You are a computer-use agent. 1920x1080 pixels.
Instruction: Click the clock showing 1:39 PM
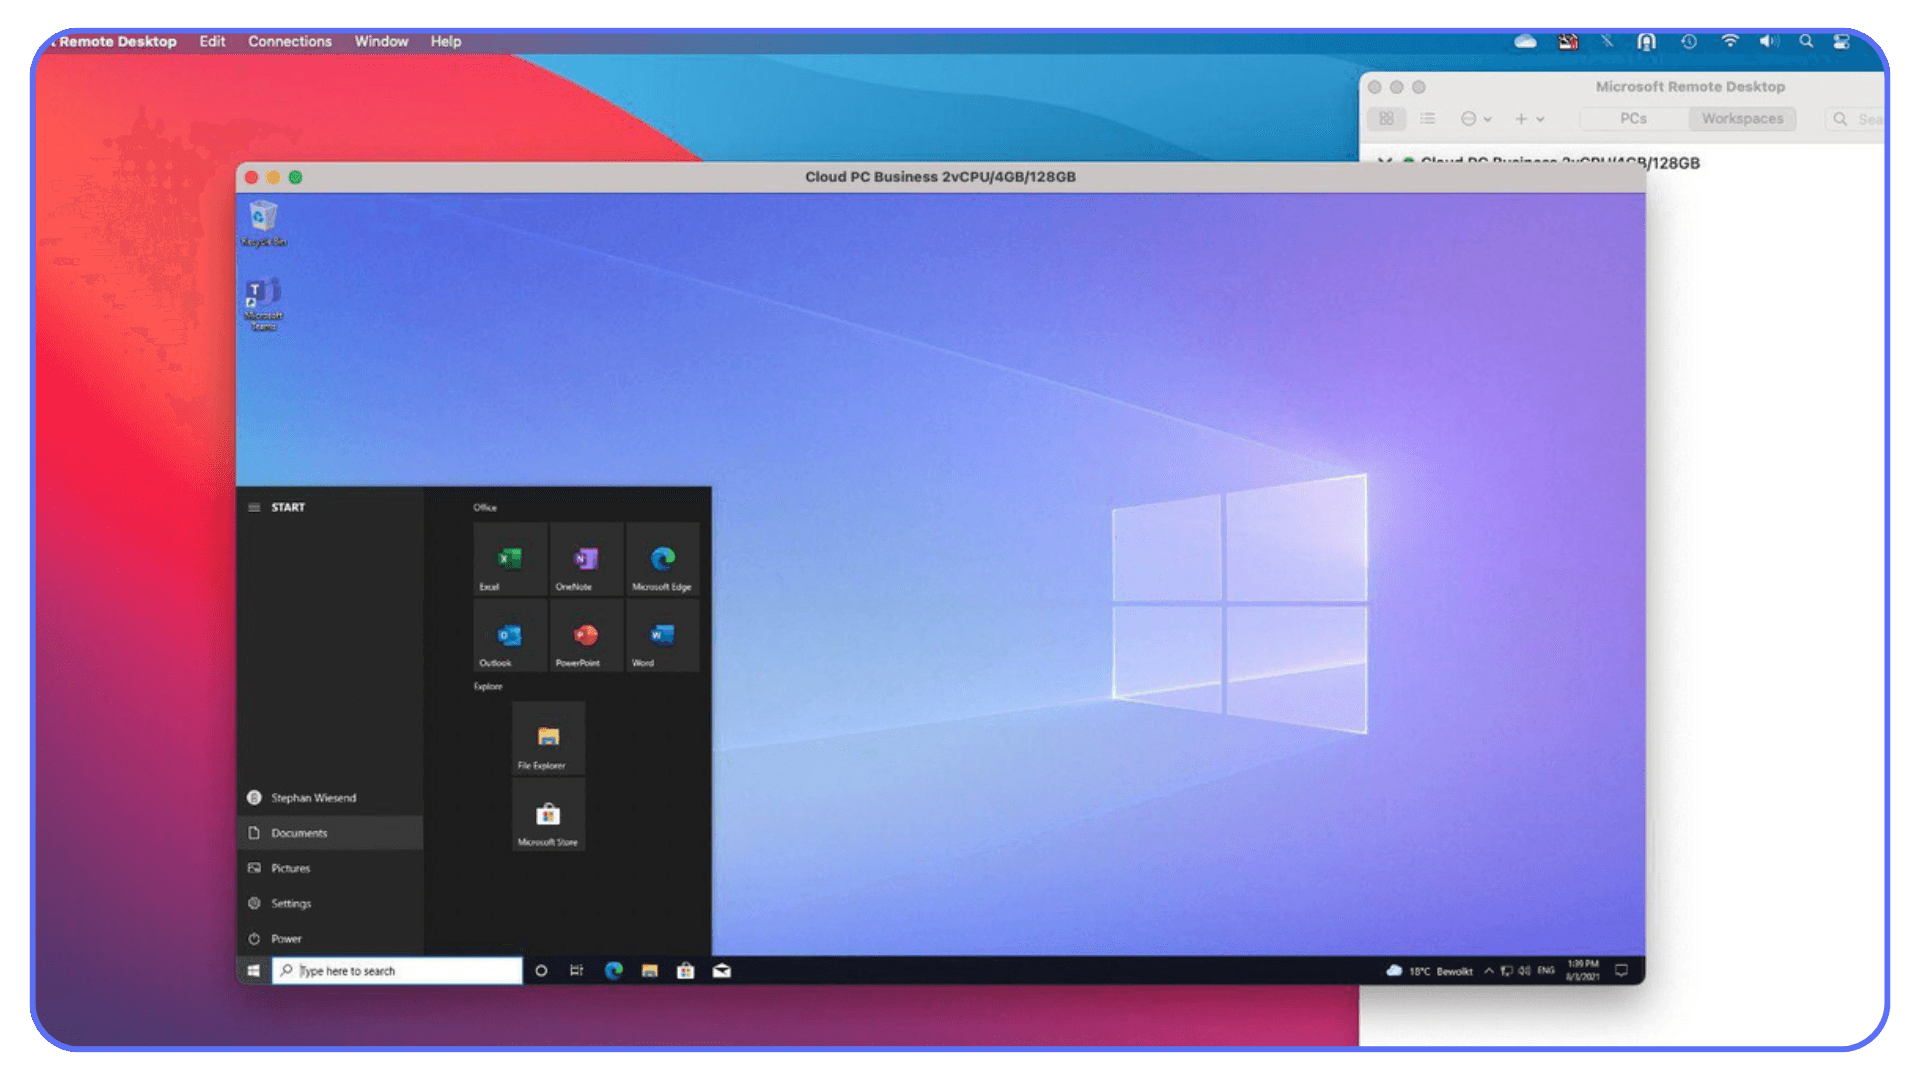coord(1582,971)
